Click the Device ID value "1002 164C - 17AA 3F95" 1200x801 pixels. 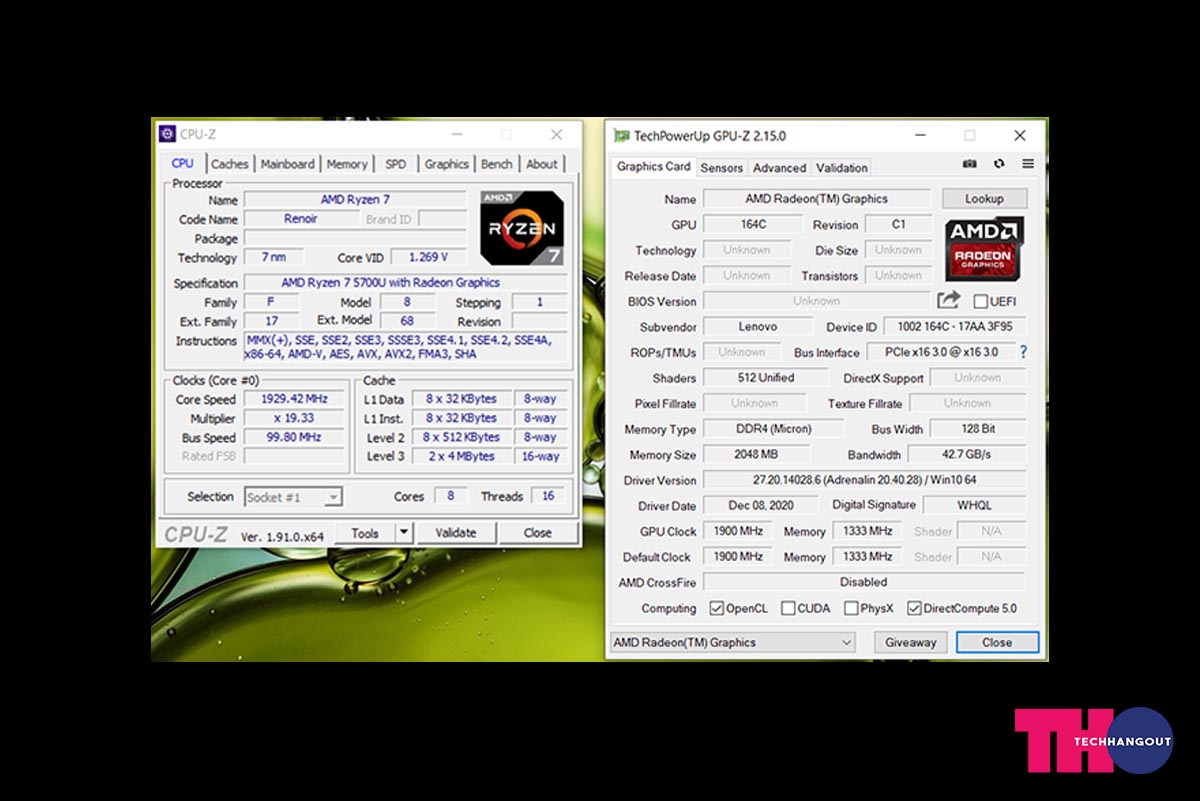(955, 327)
